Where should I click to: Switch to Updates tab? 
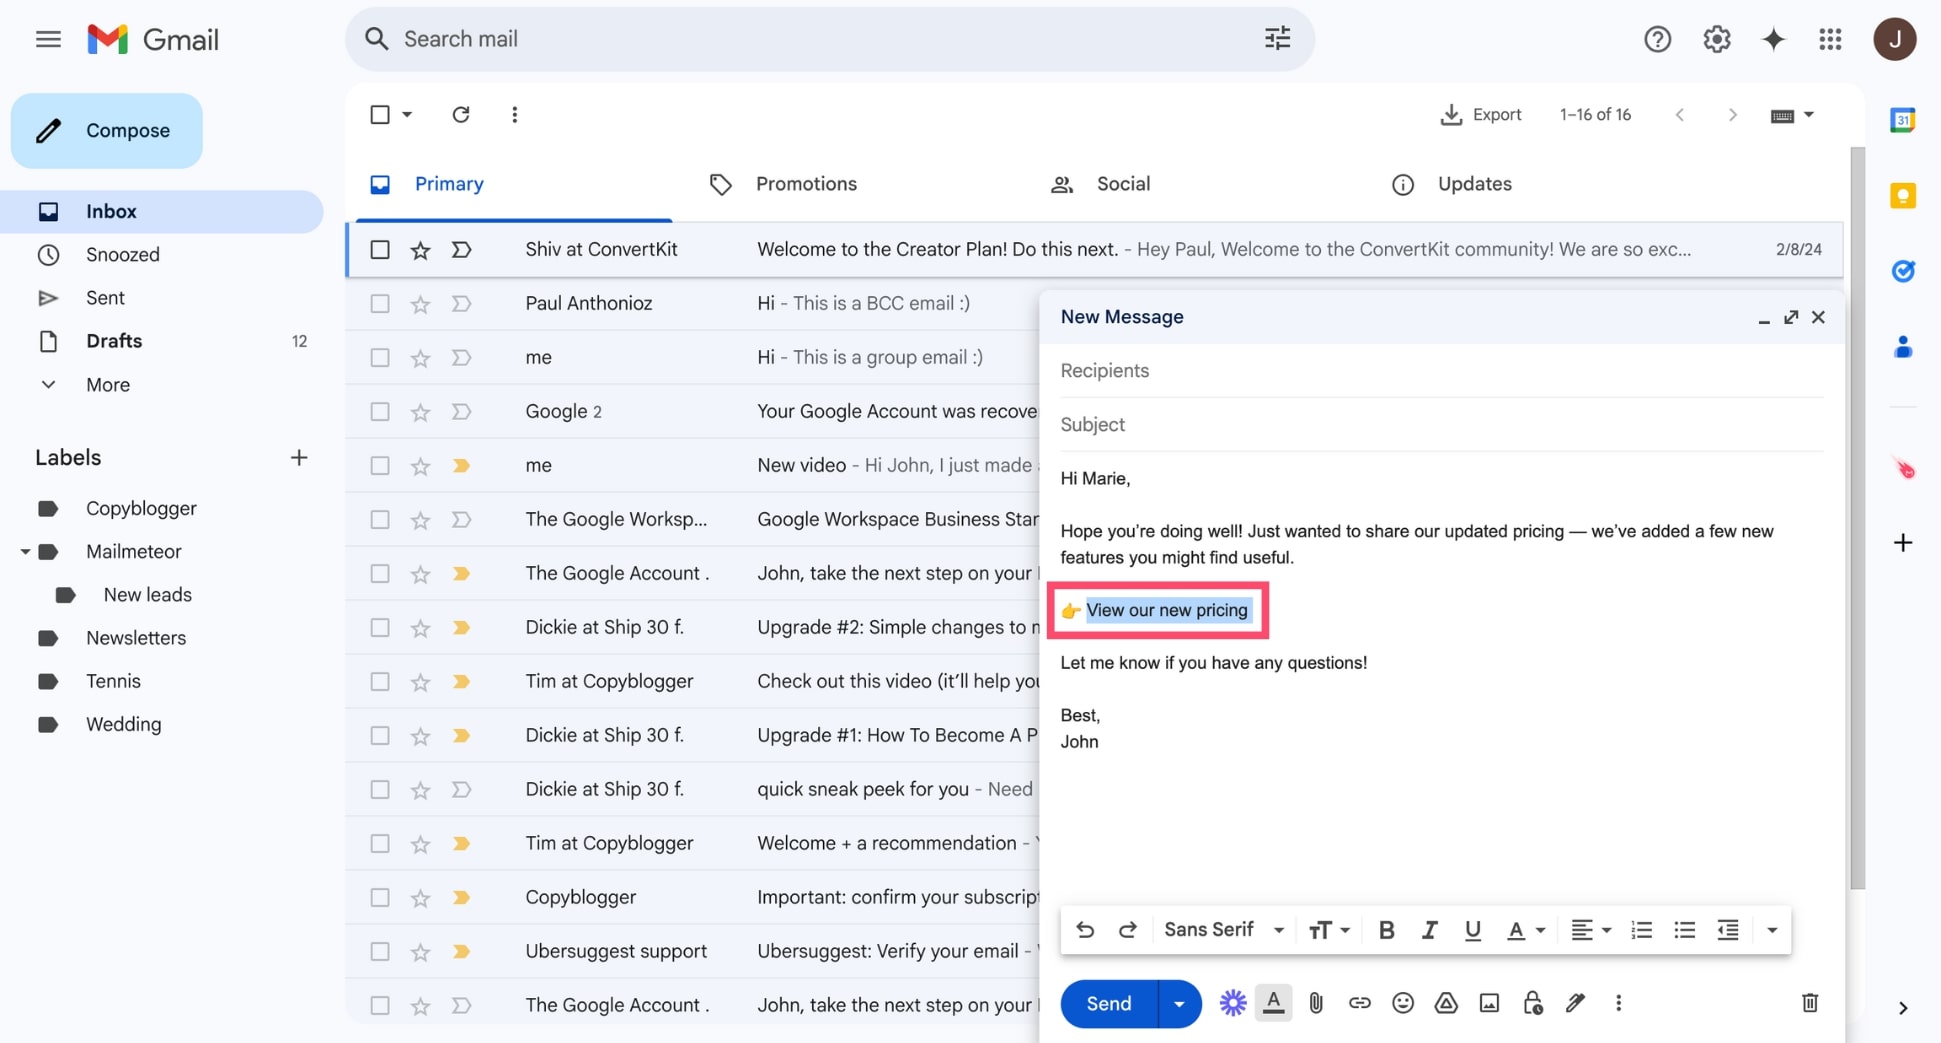point(1474,184)
